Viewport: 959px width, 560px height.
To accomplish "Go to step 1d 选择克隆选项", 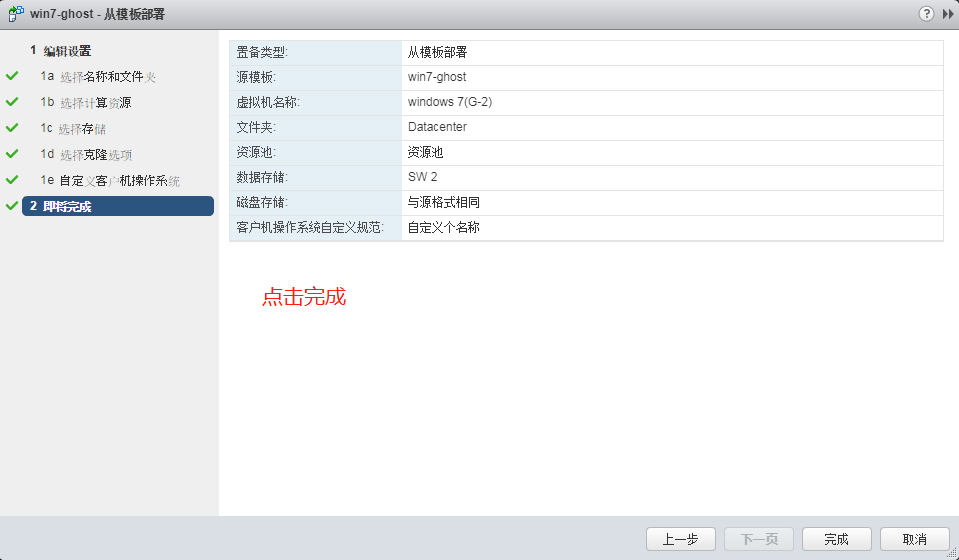I will point(86,154).
